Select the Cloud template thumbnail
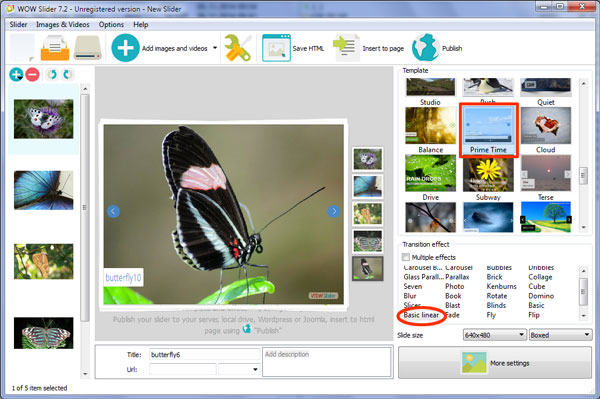The width and height of the screenshot is (600, 399). [x=546, y=130]
